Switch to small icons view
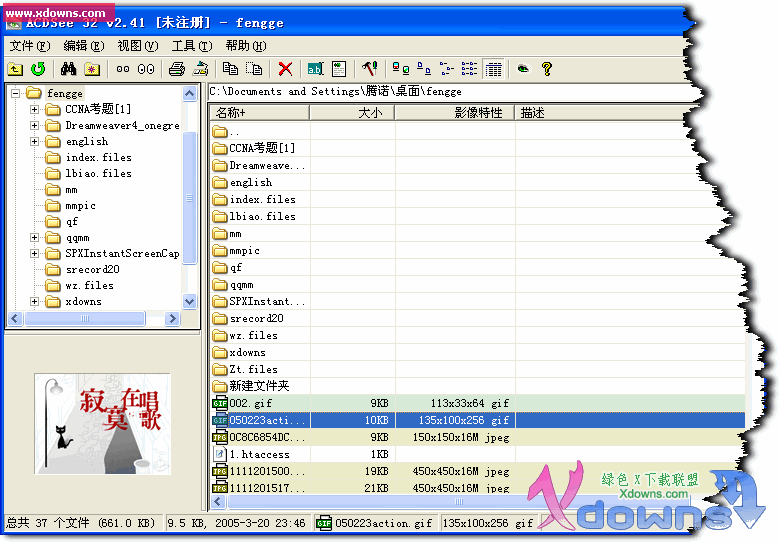The height and width of the screenshot is (542, 780). pyautogui.click(x=423, y=69)
